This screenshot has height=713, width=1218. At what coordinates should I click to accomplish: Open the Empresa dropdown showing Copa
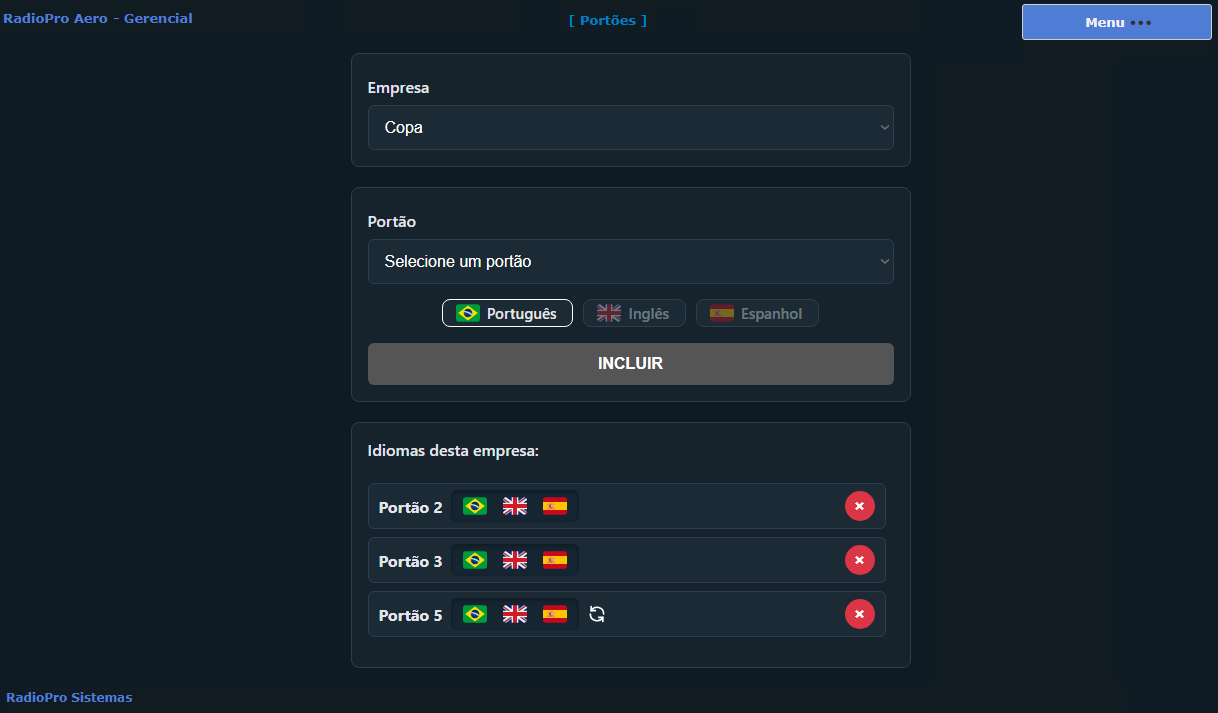630,128
